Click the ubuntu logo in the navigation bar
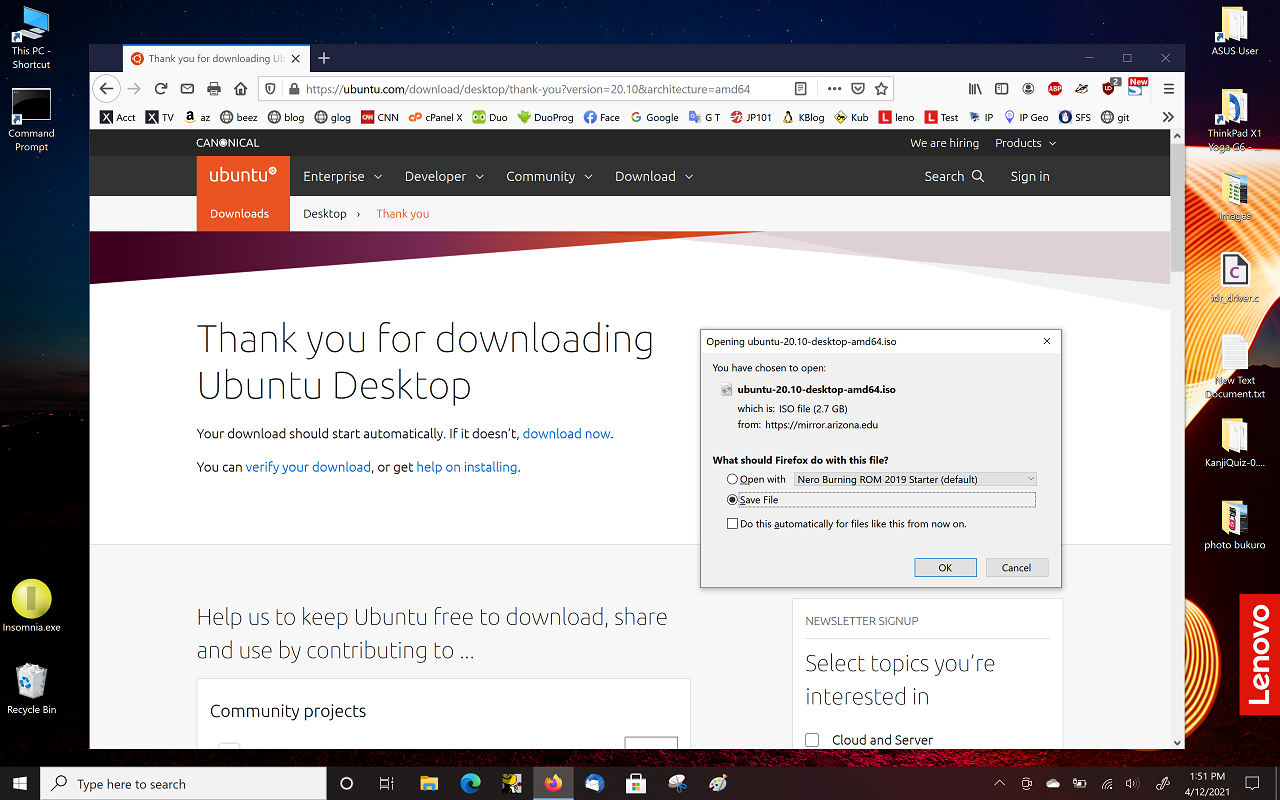Image resolution: width=1280 pixels, height=800 pixels. click(243, 175)
